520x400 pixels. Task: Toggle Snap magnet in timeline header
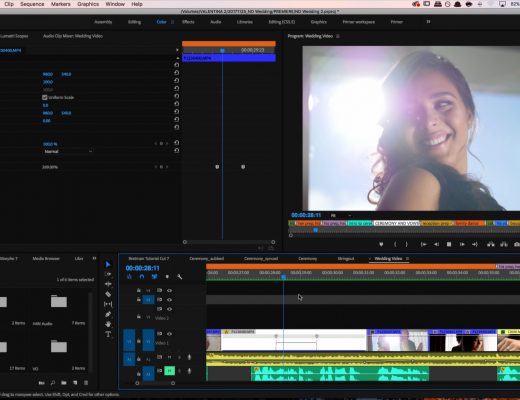(142, 277)
